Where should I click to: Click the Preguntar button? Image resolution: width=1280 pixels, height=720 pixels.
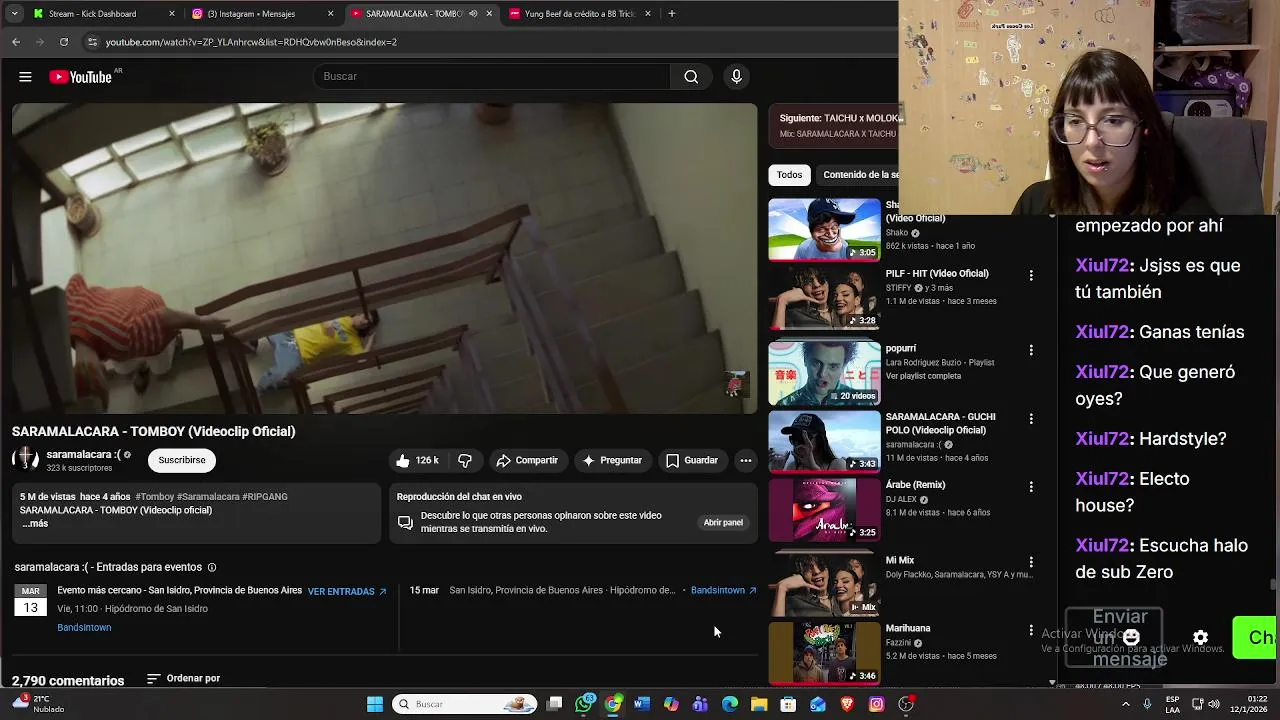[611, 460]
